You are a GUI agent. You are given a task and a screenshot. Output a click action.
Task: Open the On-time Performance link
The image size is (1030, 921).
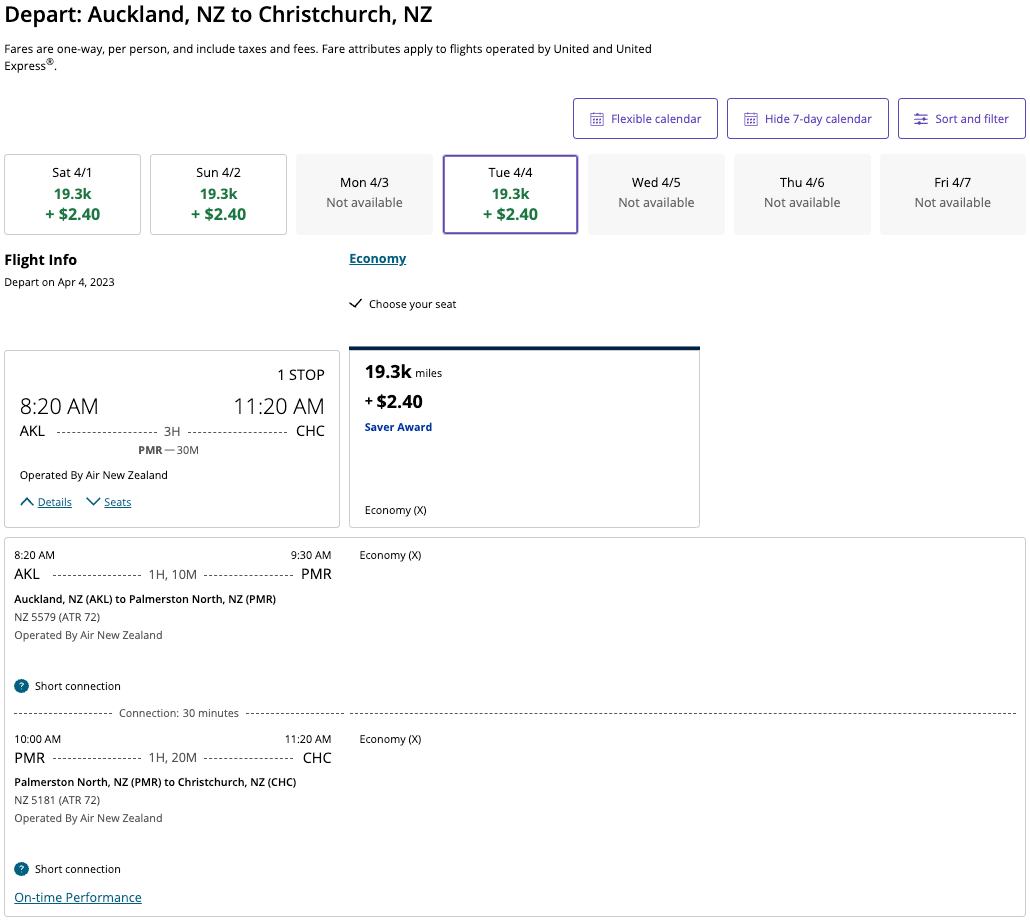(x=78, y=897)
